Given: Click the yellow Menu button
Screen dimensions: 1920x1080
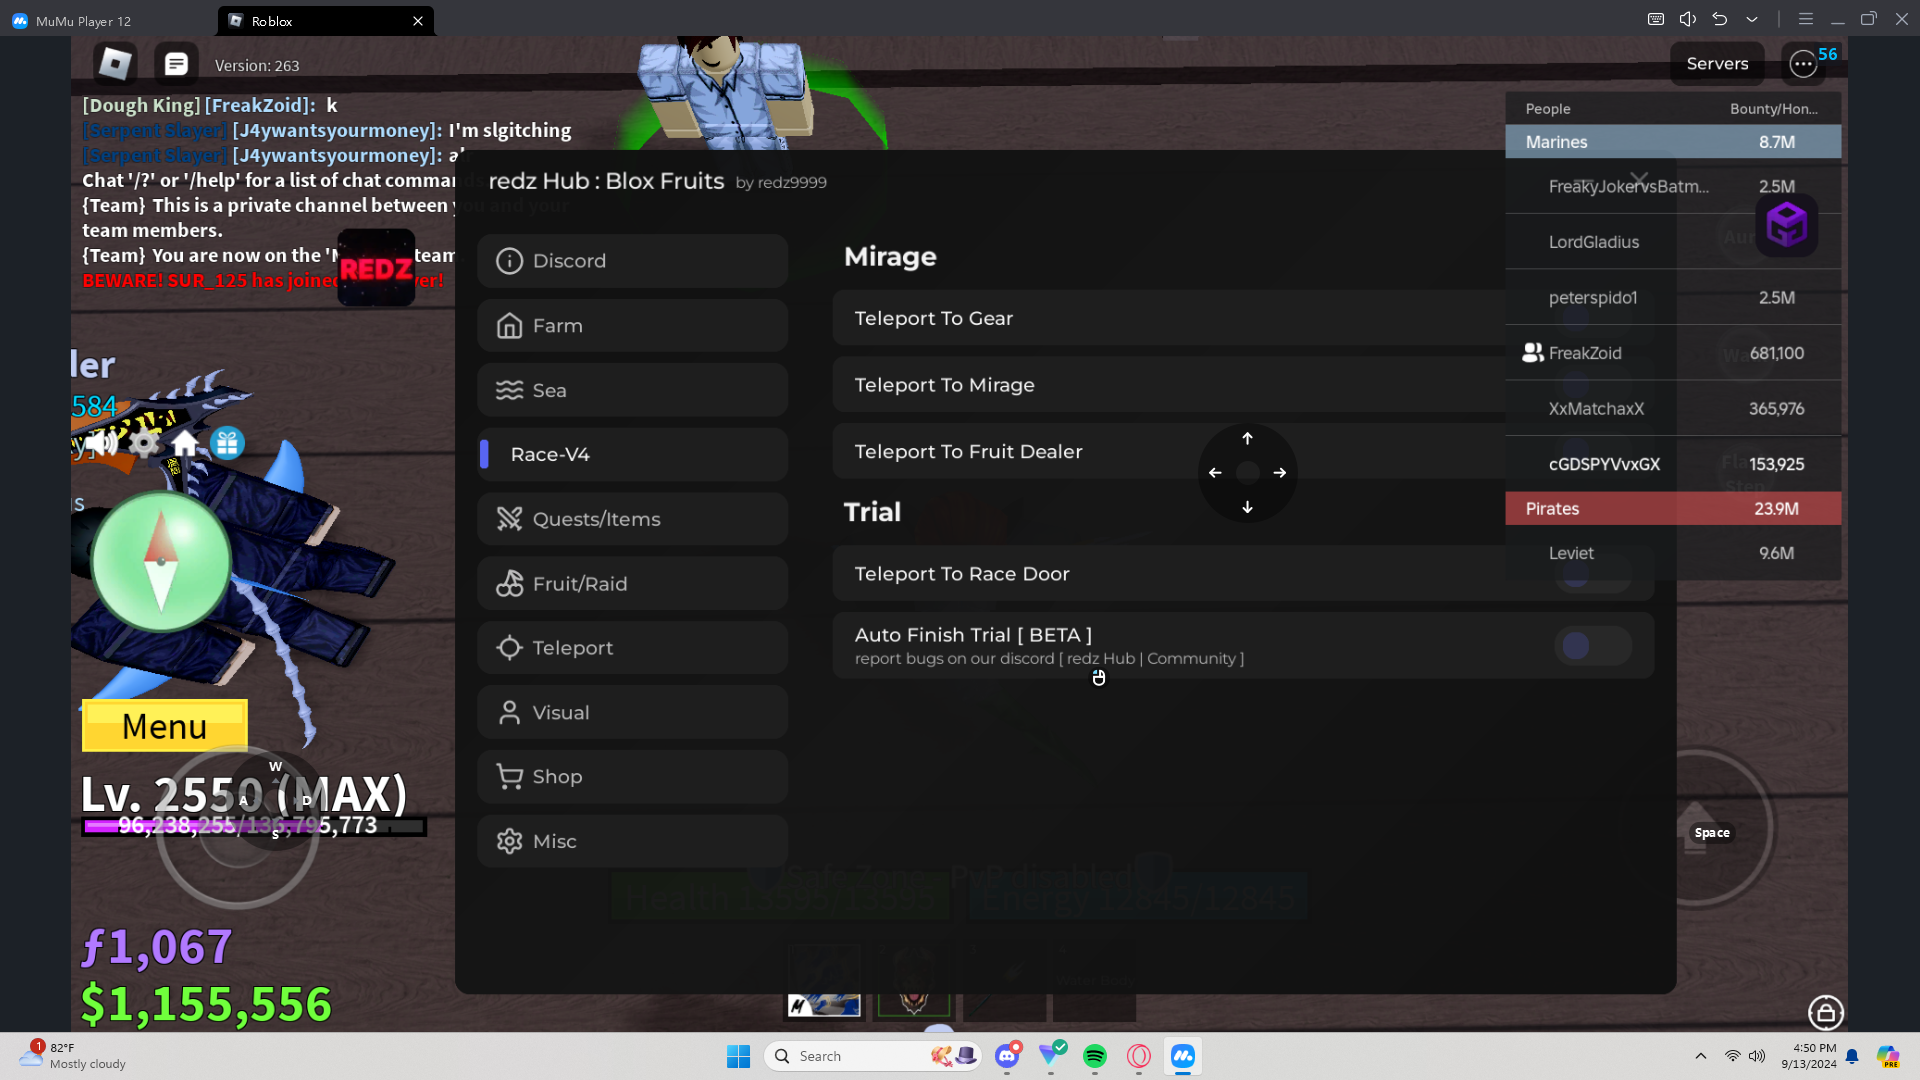Looking at the screenshot, I should (165, 726).
